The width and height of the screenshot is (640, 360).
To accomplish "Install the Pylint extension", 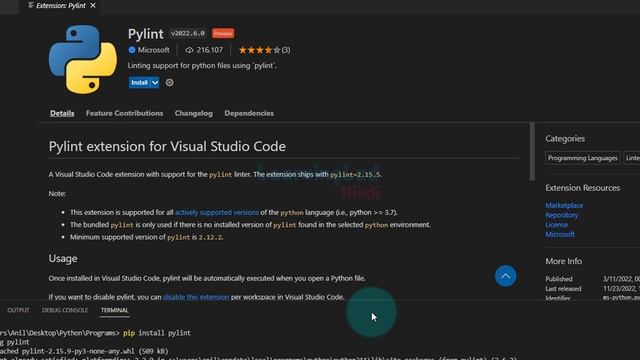I will 139,82.
